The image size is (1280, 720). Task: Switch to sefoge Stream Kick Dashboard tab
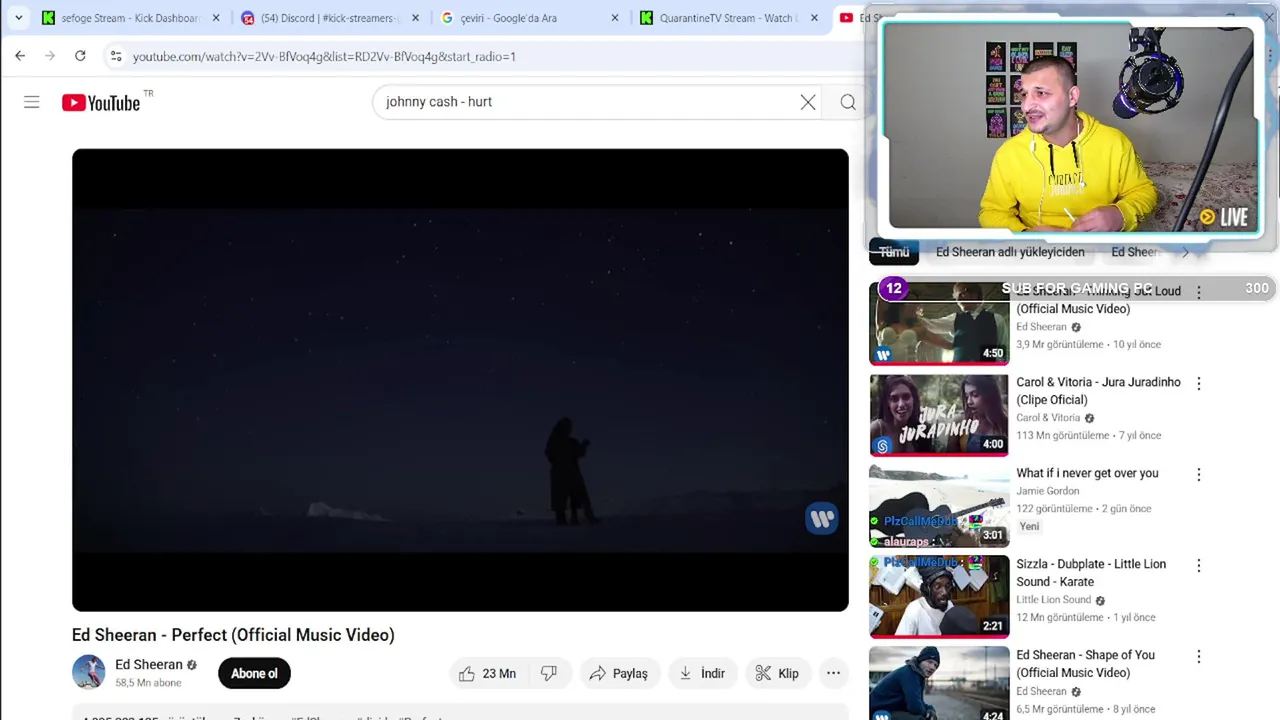[130, 18]
